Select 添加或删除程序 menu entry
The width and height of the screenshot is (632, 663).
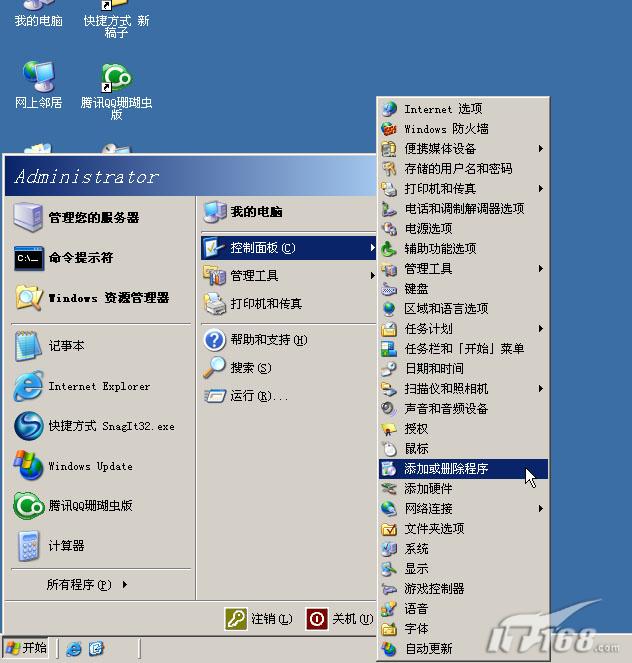[x=446, y=469]
